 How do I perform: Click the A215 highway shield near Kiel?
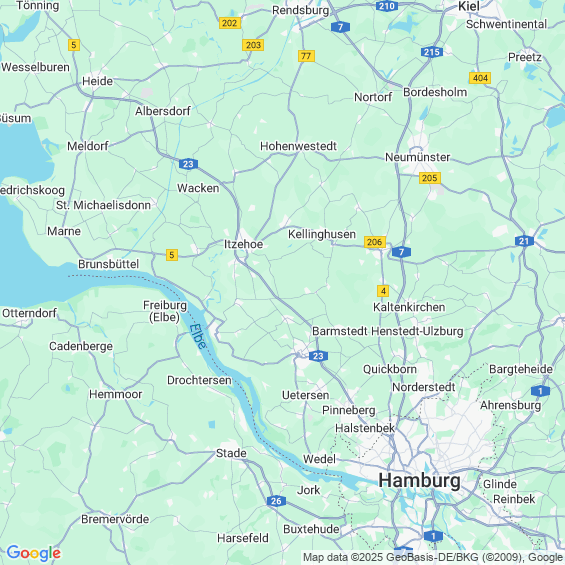(x=432, y=52)
